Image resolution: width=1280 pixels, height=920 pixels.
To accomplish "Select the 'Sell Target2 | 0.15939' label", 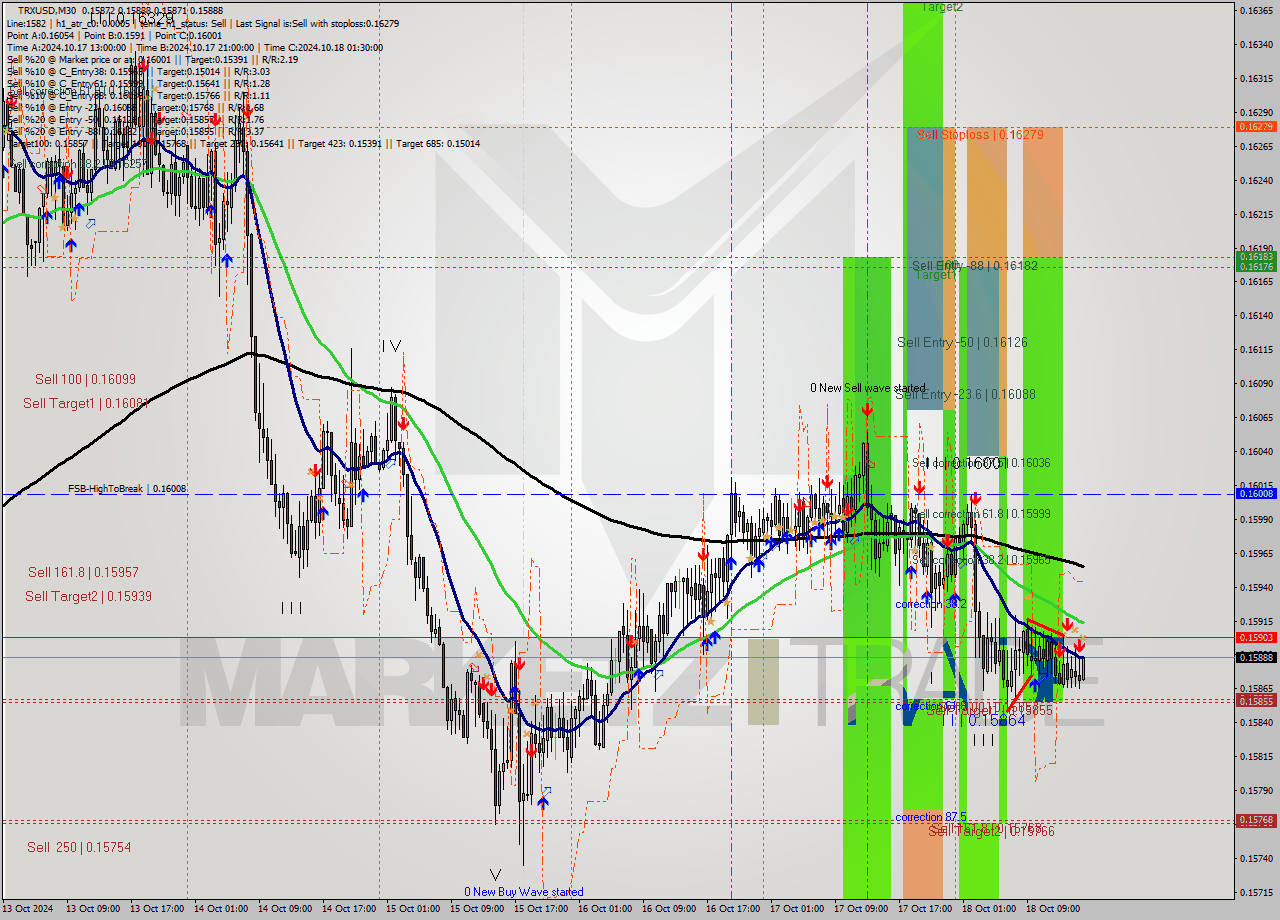I will 88,596.
